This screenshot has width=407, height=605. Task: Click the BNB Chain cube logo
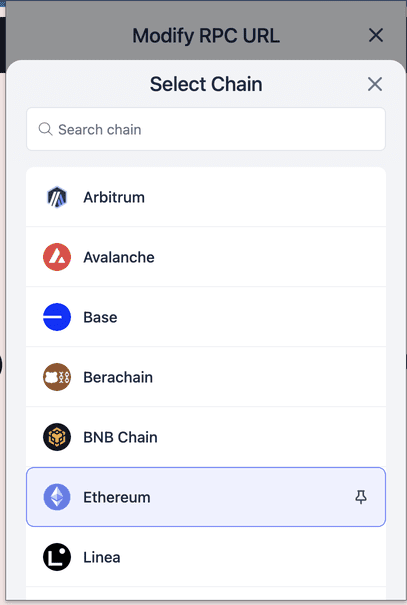pyautogui.click(x=57, y=437)
